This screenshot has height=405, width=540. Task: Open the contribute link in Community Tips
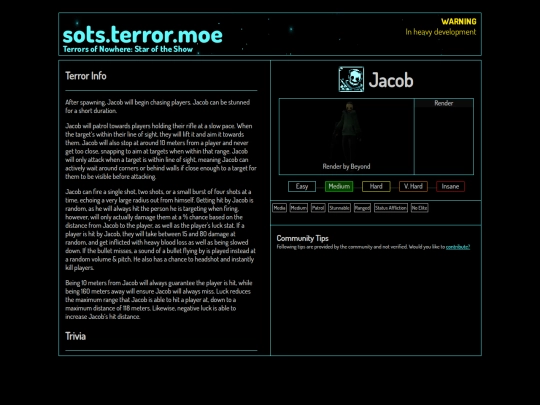(x=458, y=247)
